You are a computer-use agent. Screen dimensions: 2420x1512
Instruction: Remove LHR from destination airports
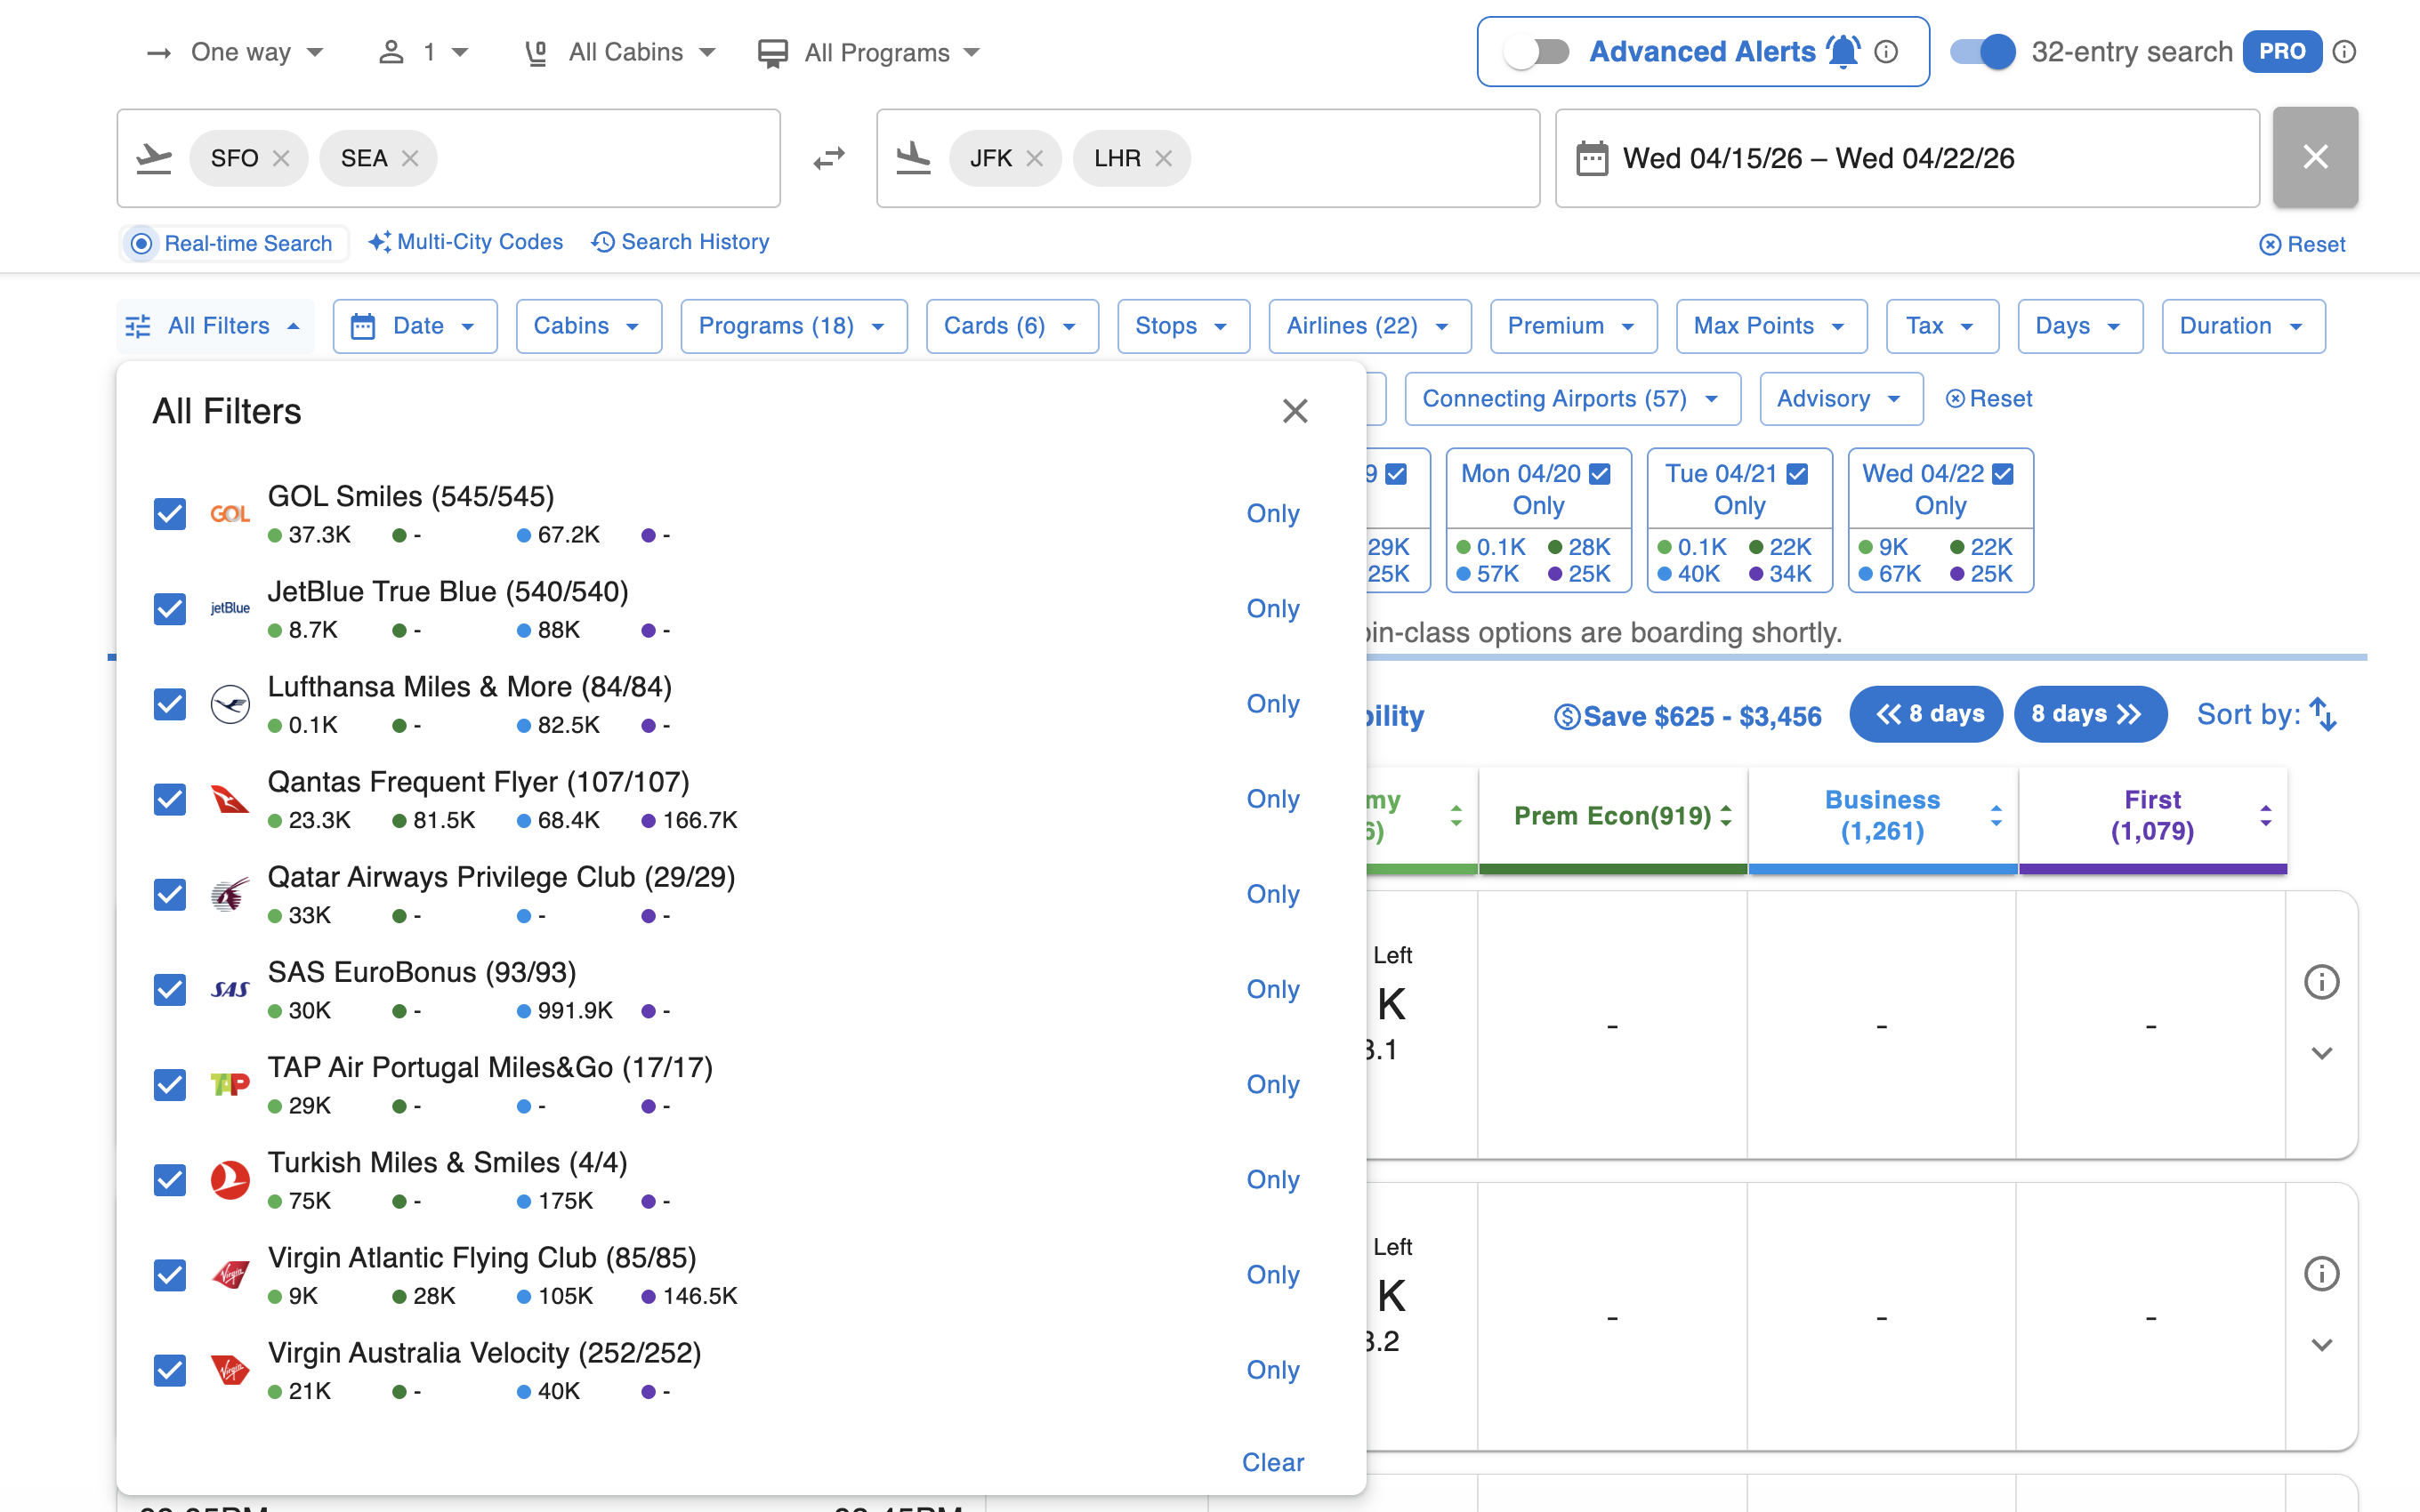pyautogui.click(x=1163, y=158)
